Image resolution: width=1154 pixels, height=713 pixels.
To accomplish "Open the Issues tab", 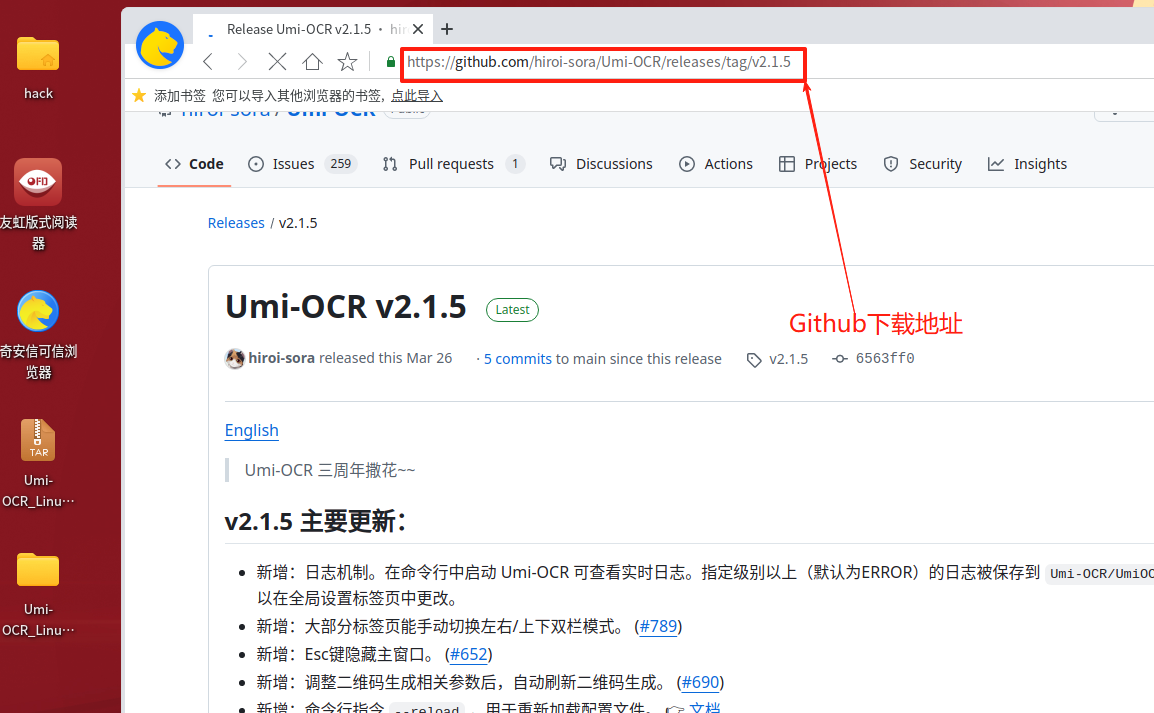I will 302,164.
